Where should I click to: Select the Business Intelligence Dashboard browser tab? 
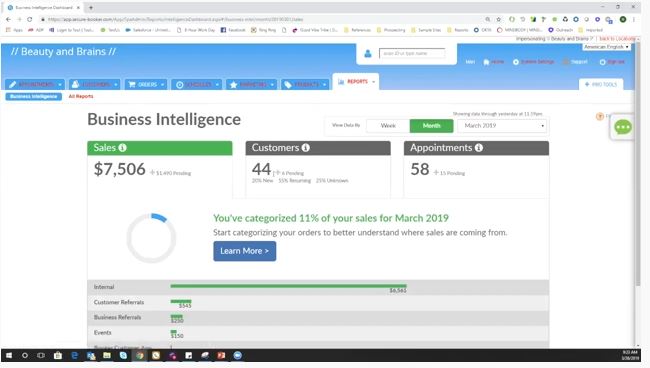tap(43, 7)
